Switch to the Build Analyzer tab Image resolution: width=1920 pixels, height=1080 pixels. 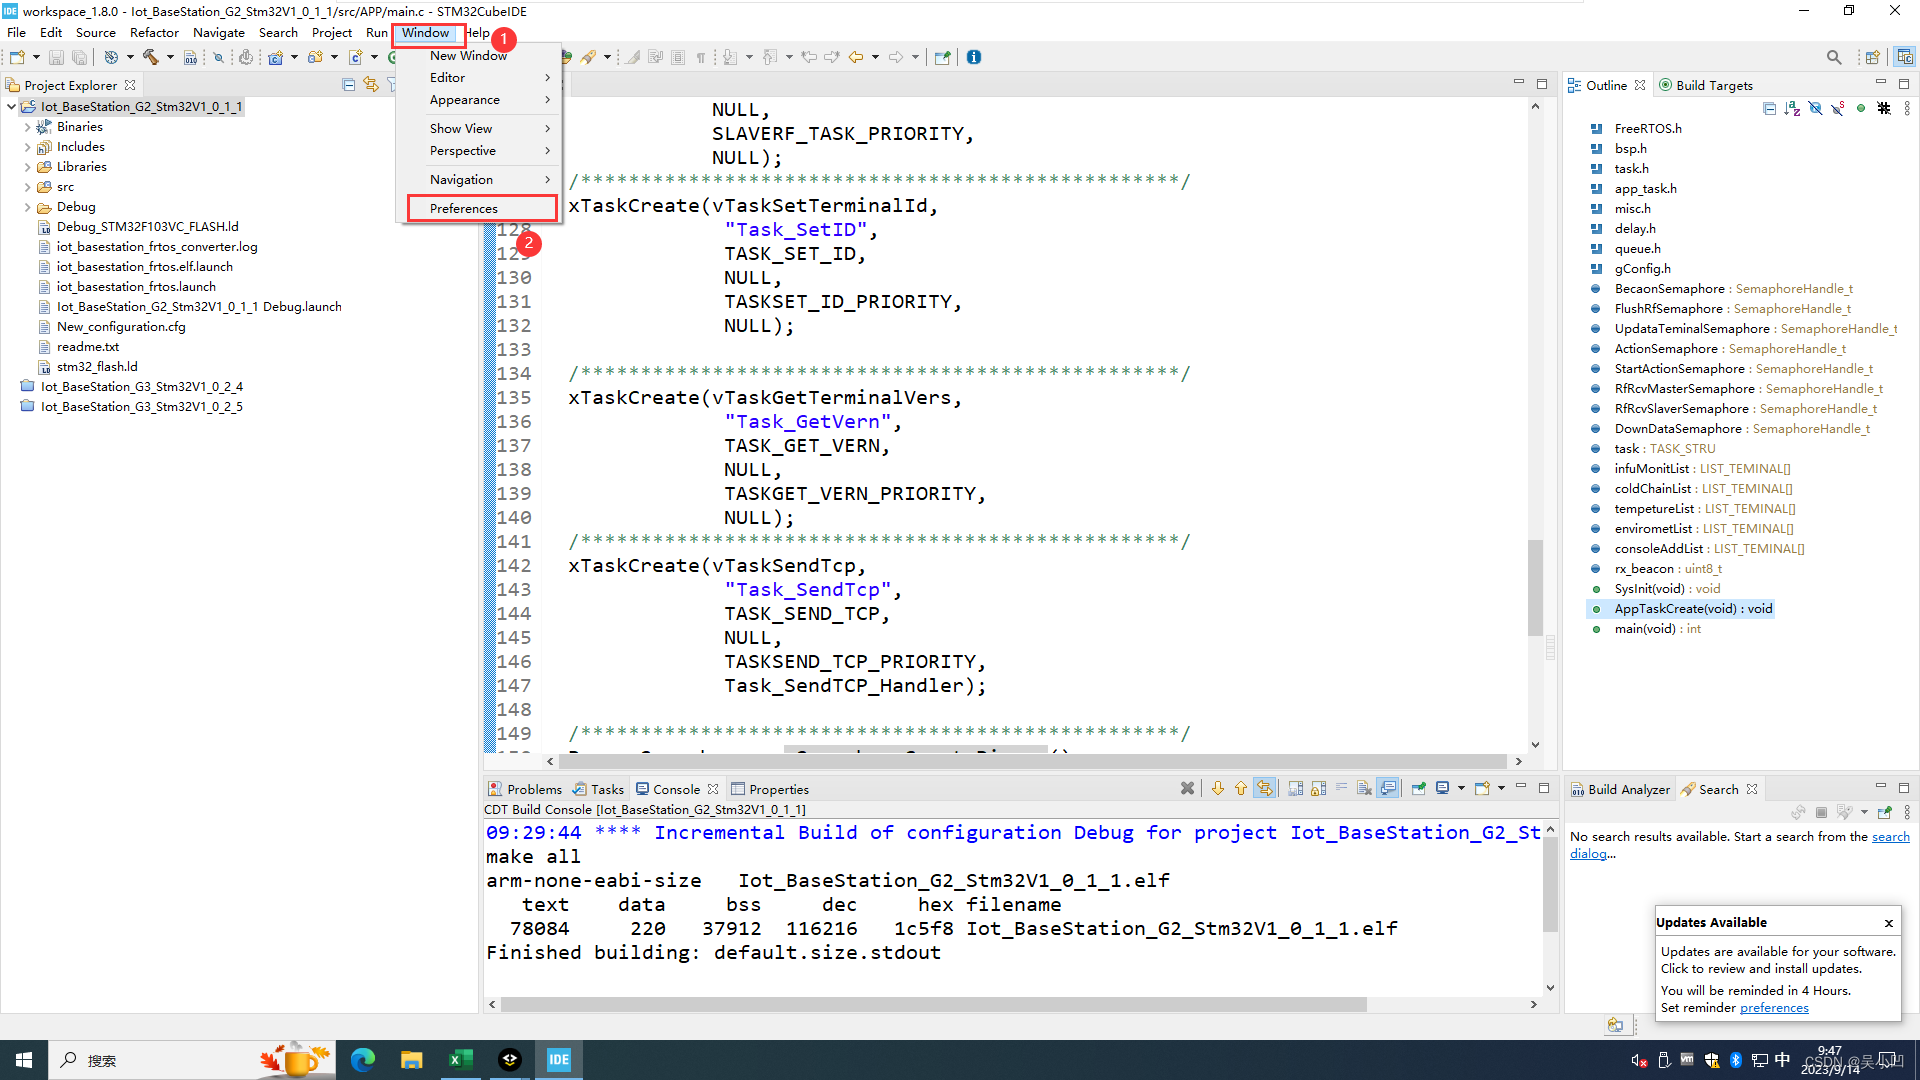click(x=1620, y=789)
